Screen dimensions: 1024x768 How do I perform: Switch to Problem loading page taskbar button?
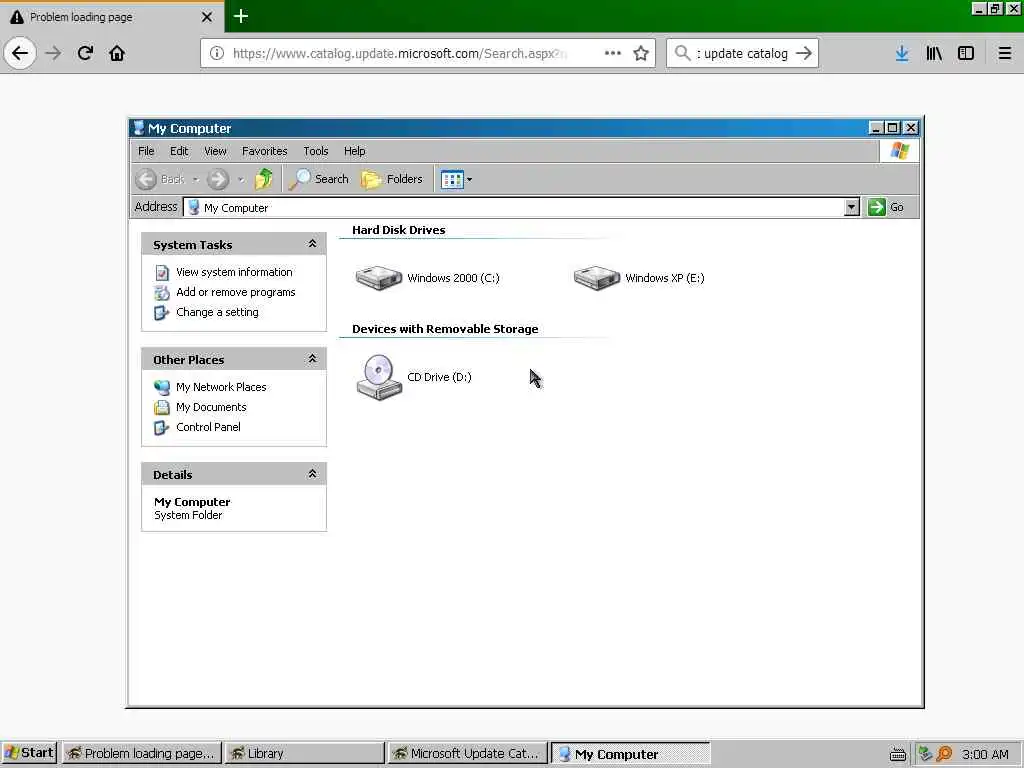click(x=142, y=753)
